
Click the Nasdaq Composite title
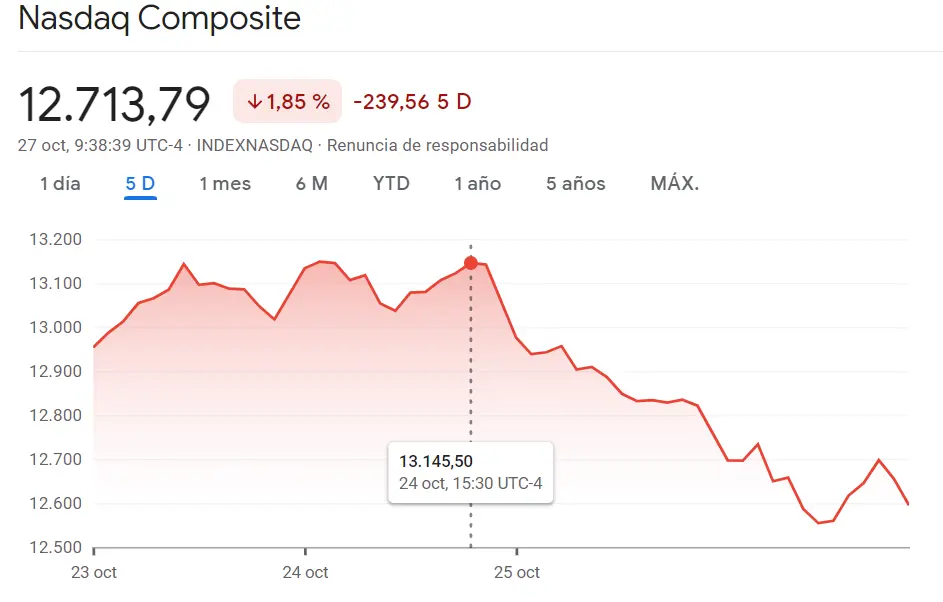tap(160, 19)
